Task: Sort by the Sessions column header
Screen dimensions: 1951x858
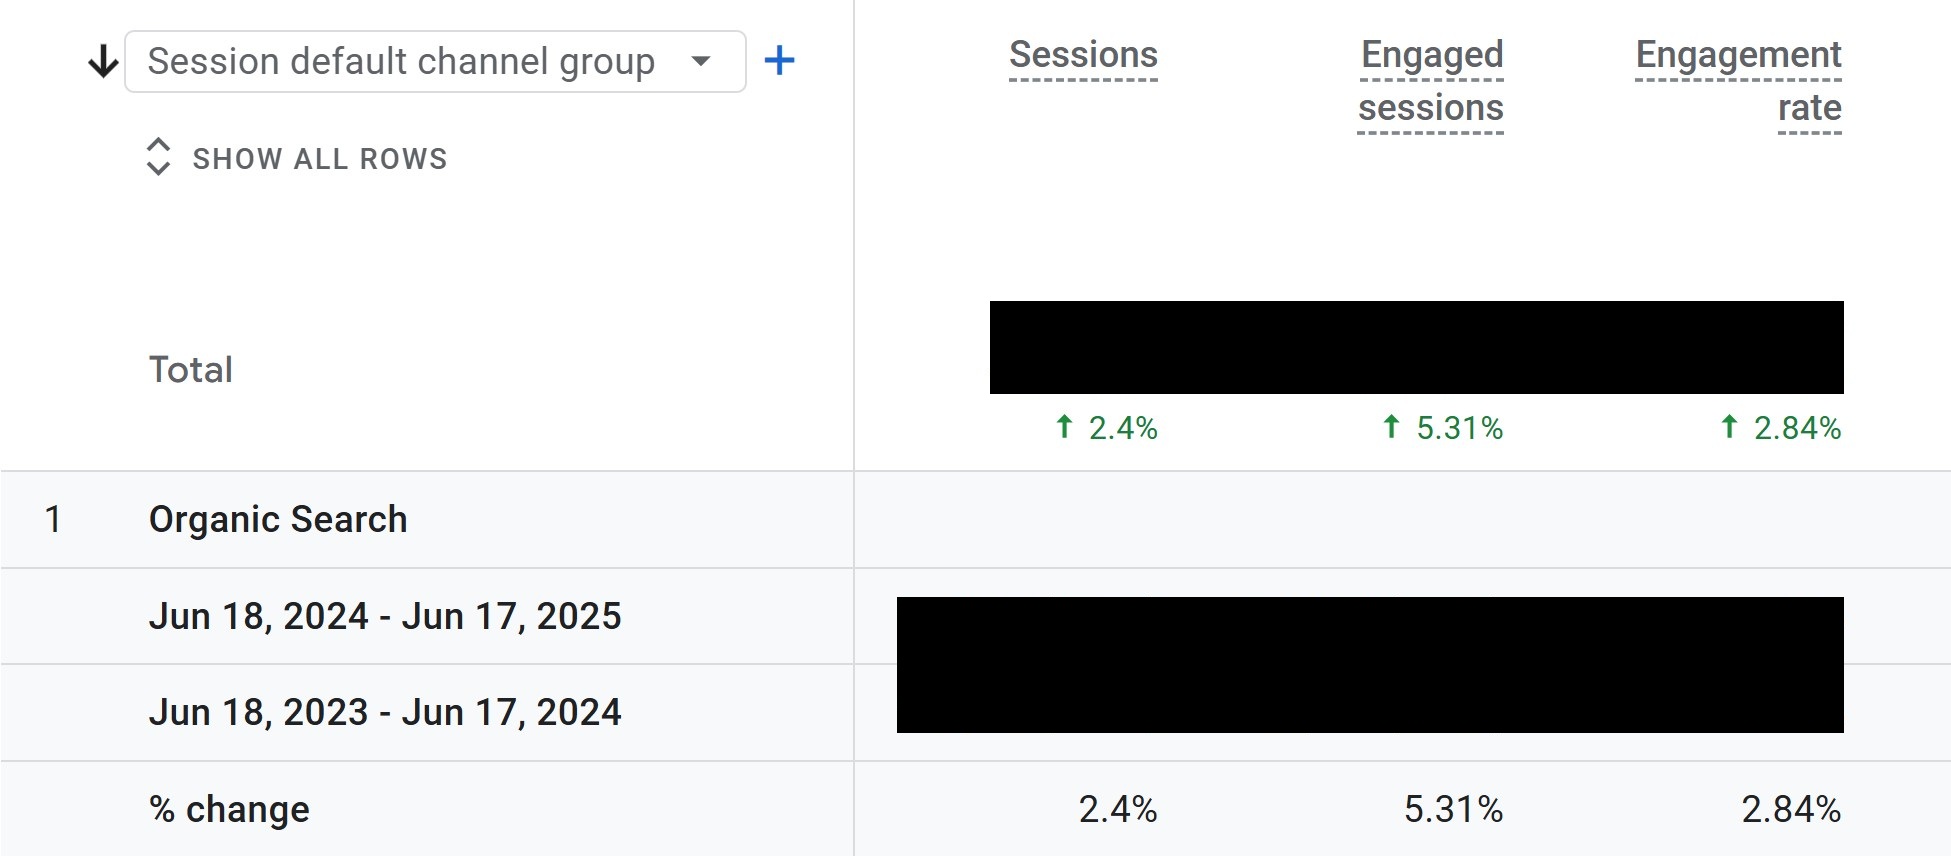Action: pos(1083,55)
